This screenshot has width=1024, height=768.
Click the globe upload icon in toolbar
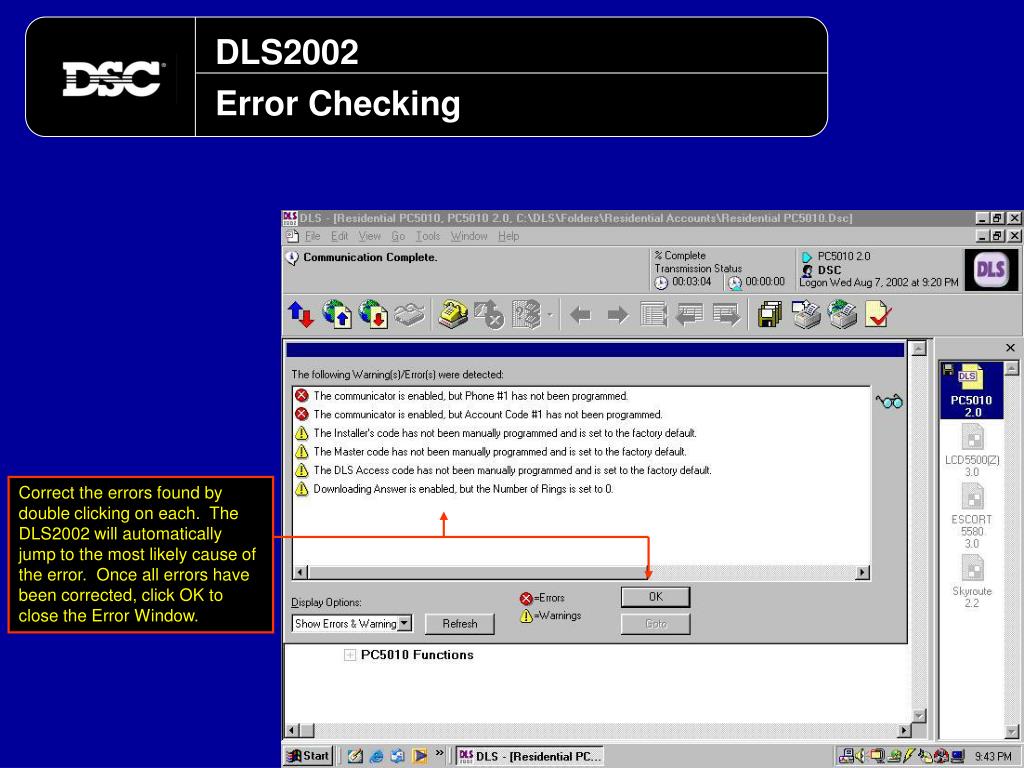[337, 314]
